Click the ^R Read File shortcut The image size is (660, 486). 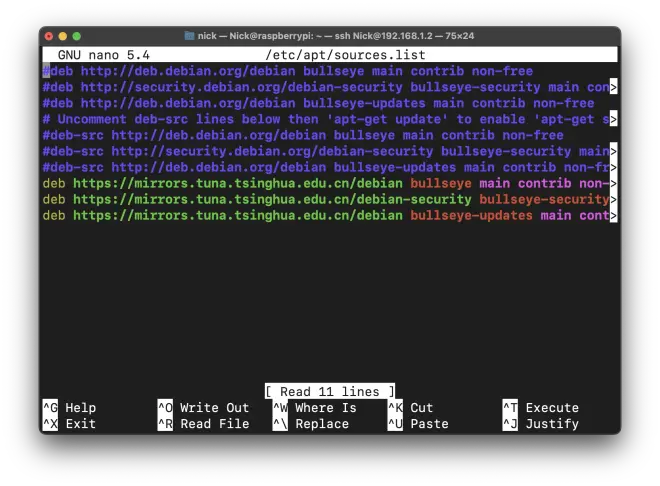[203, 424]
